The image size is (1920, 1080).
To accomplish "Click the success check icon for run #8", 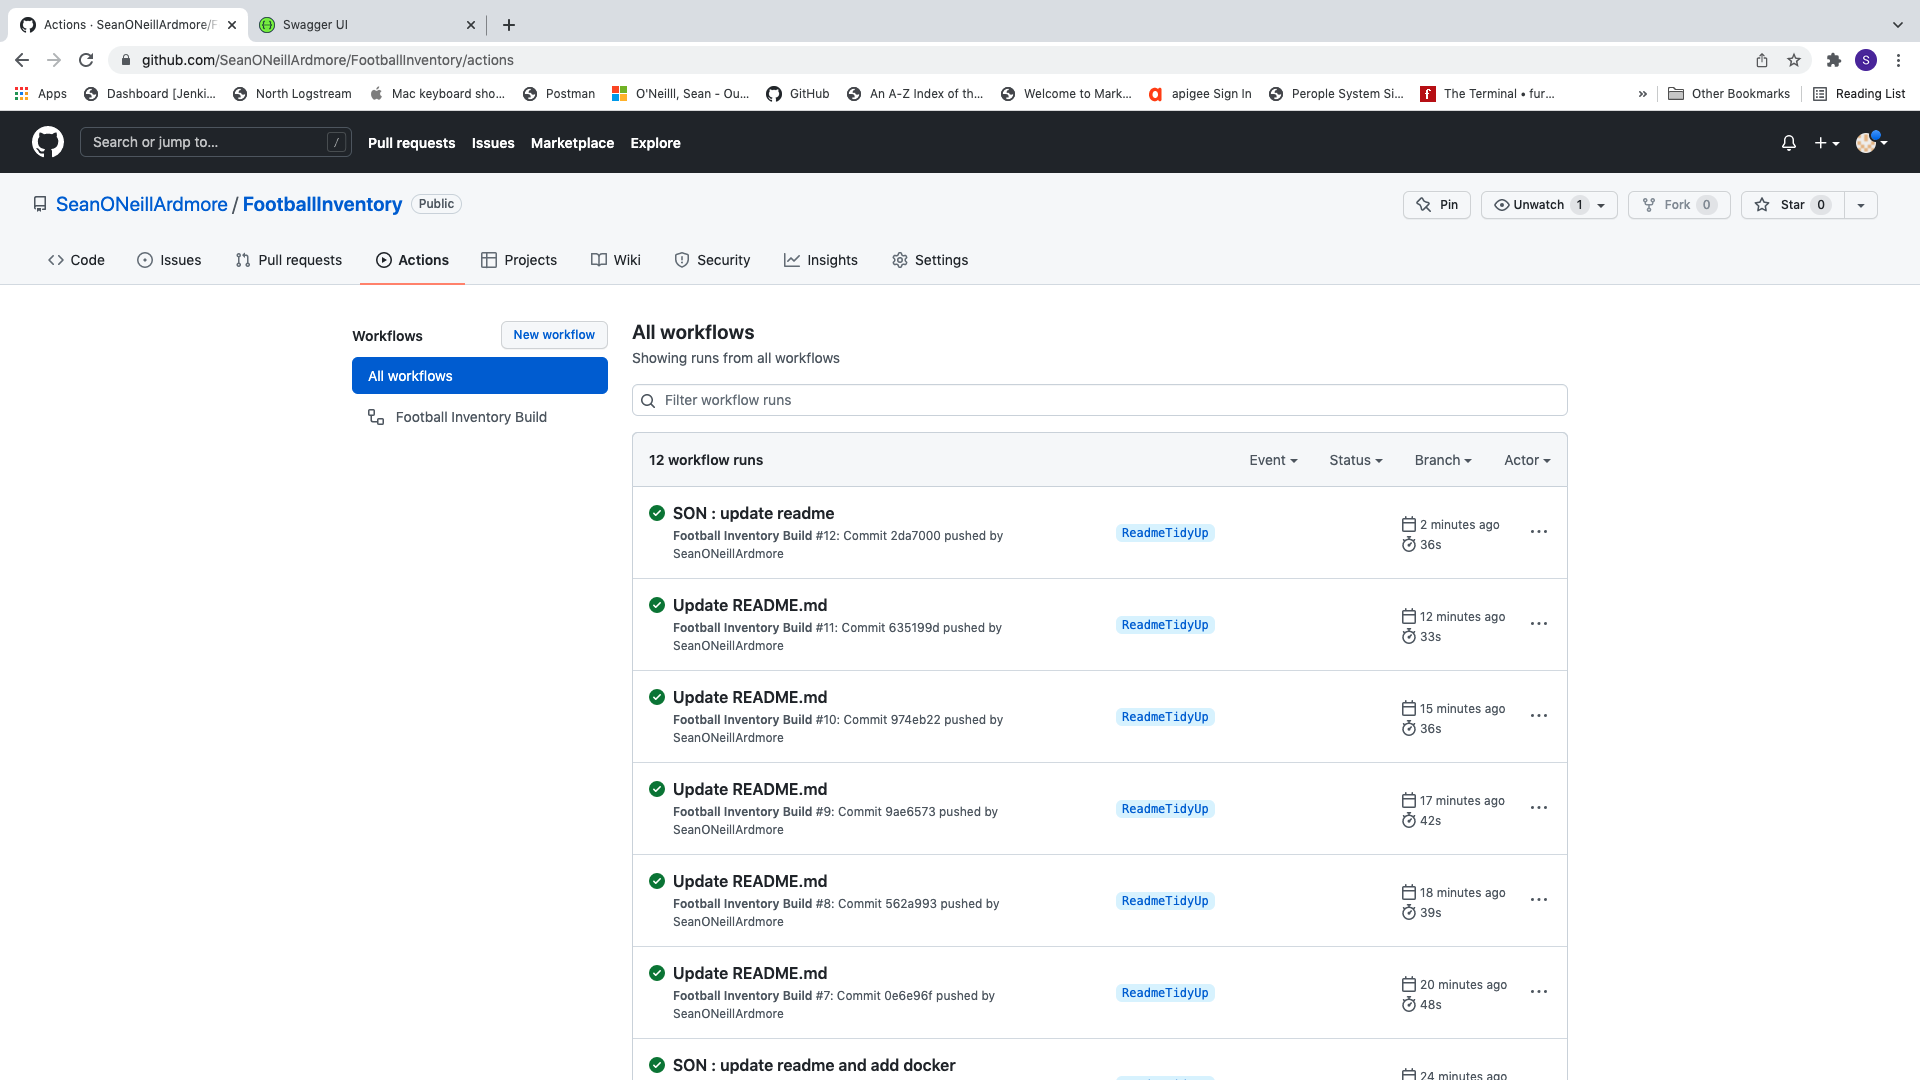I will click(x=657, y=881).
